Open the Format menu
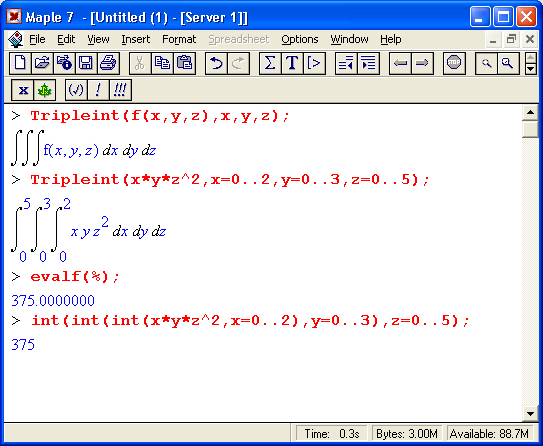This screenshot has height=446, width=543. (x=179, y=39)
